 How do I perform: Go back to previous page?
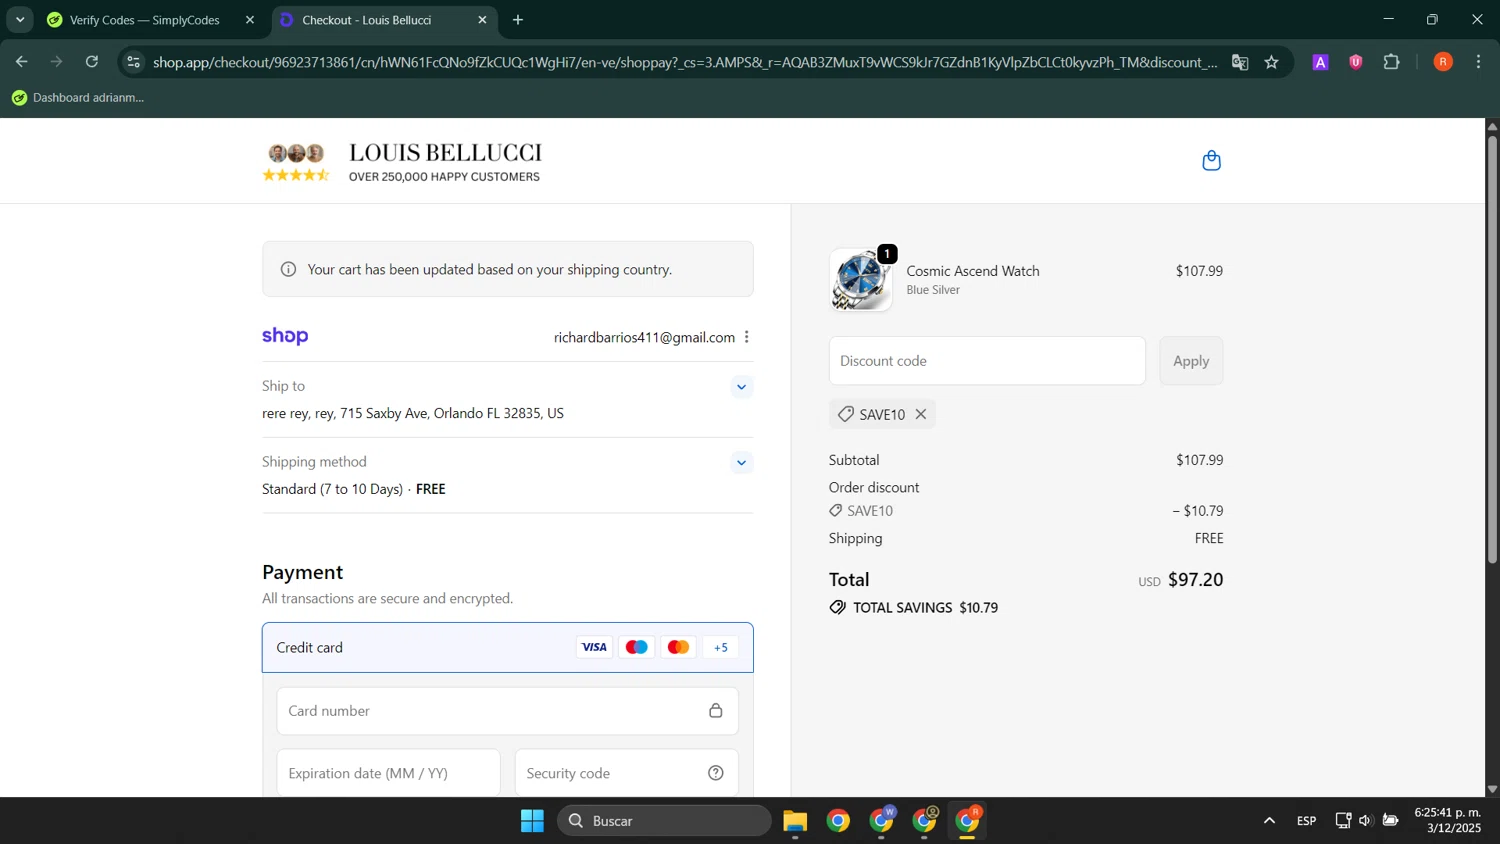click(x=22, y=62)
